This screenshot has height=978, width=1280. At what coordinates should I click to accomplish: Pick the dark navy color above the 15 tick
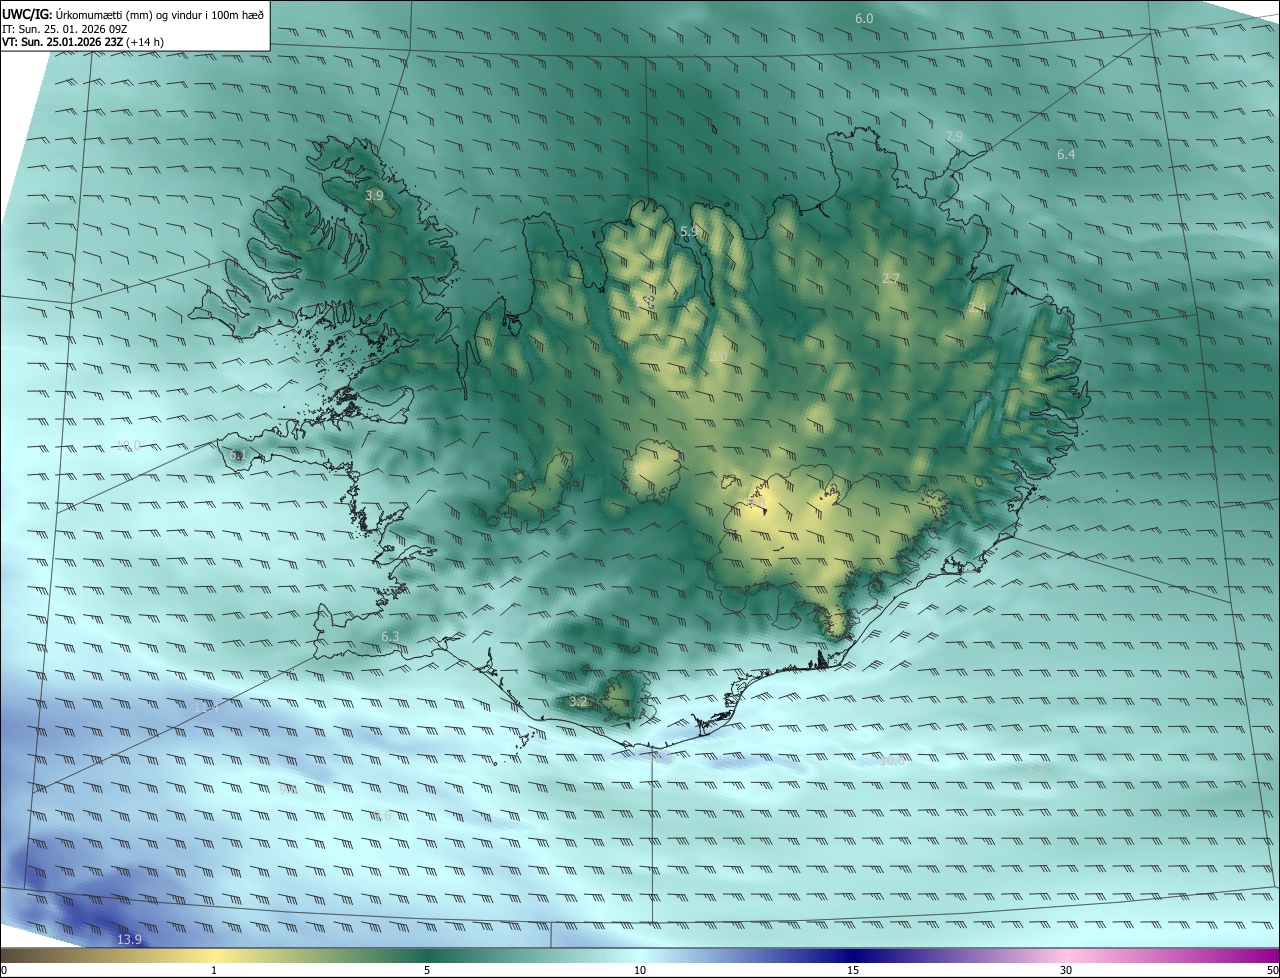[x=853, y=955]
